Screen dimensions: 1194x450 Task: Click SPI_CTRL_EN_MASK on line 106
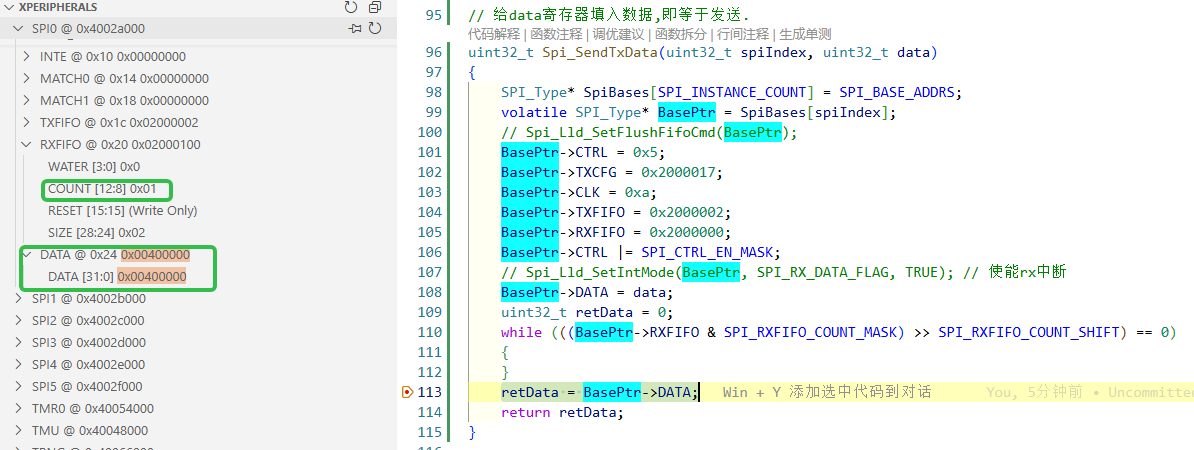pyautogui.click(x=707, y=253)
